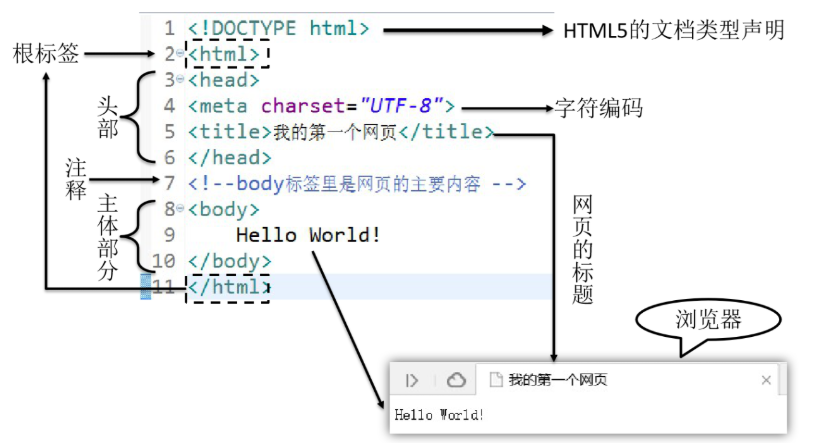
Task: Click the meta charset code on line 4
Action: pyautogui.click(x=321, y=106)
